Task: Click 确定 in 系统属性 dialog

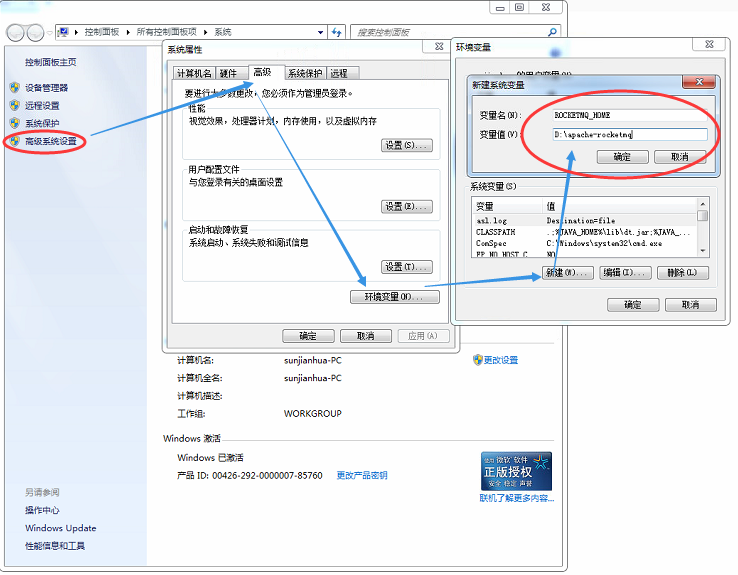Action: [308, 336]
